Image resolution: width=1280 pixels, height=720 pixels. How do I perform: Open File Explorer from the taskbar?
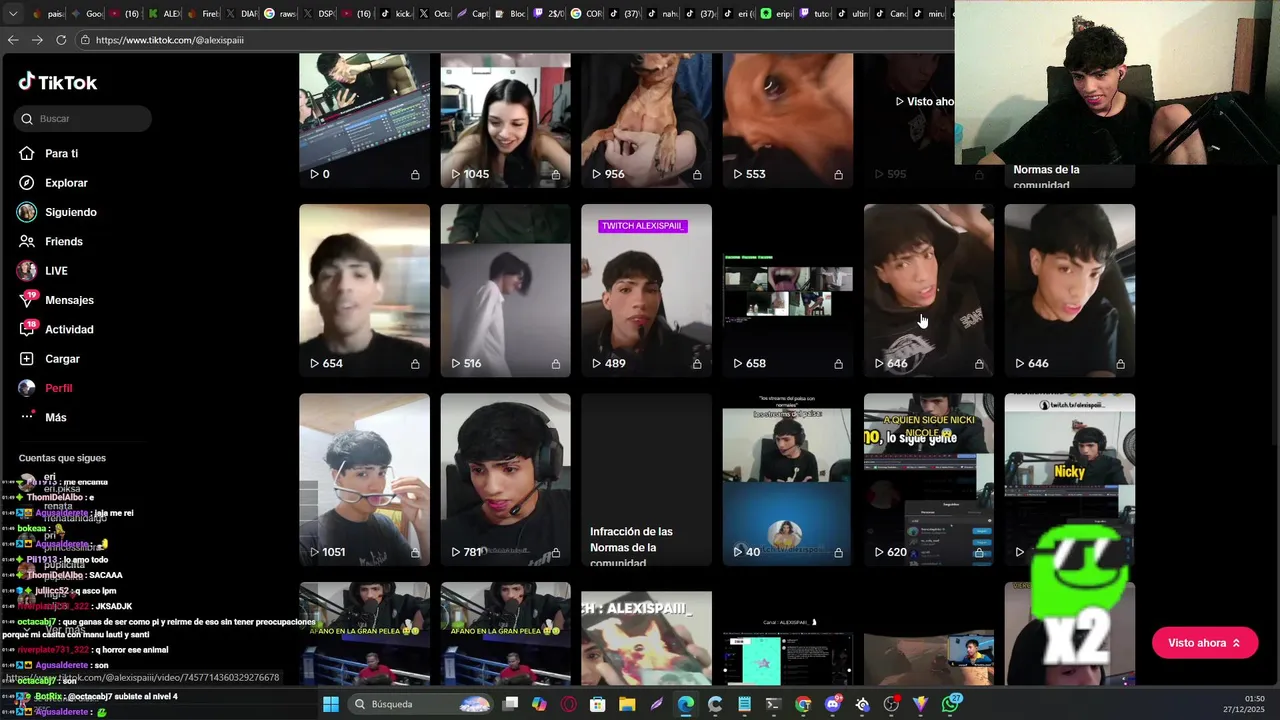[x=627, y=704]
